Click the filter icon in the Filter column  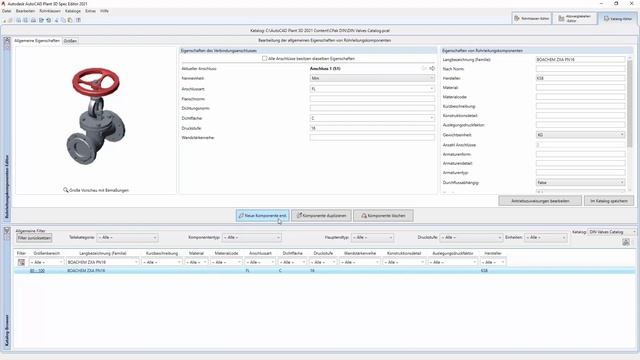(21, 262)
